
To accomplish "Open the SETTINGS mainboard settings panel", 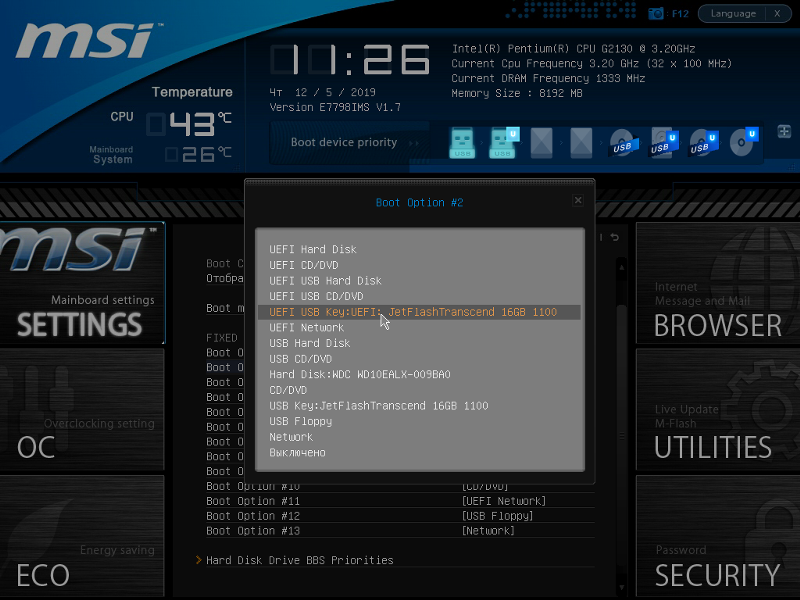I will point(82,284).
